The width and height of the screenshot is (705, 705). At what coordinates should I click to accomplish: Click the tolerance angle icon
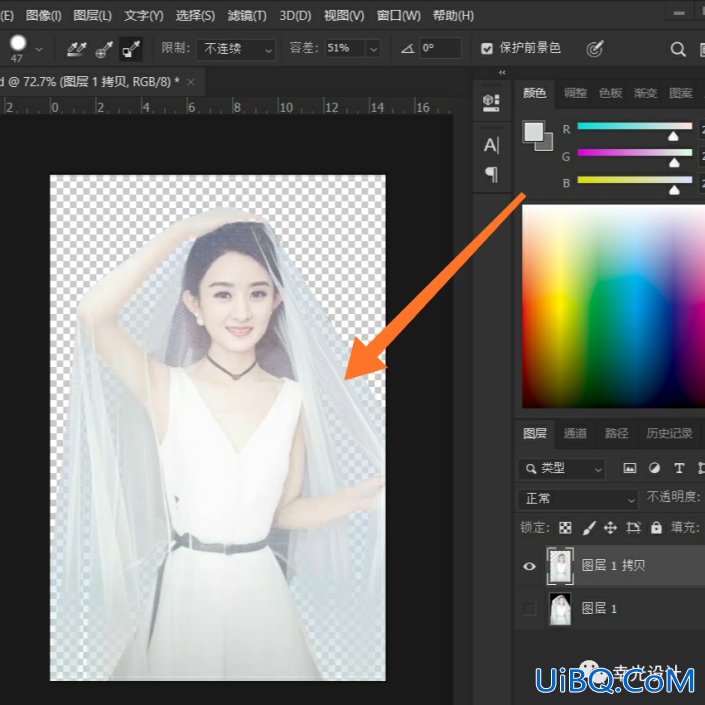407,49
